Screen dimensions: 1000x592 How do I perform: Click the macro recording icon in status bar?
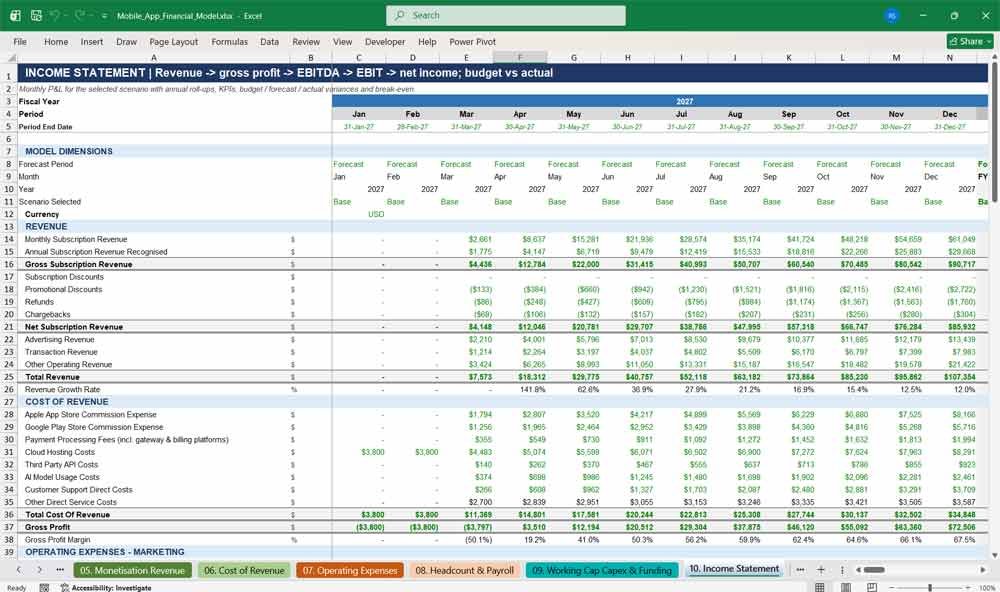[x=44, y=588]
